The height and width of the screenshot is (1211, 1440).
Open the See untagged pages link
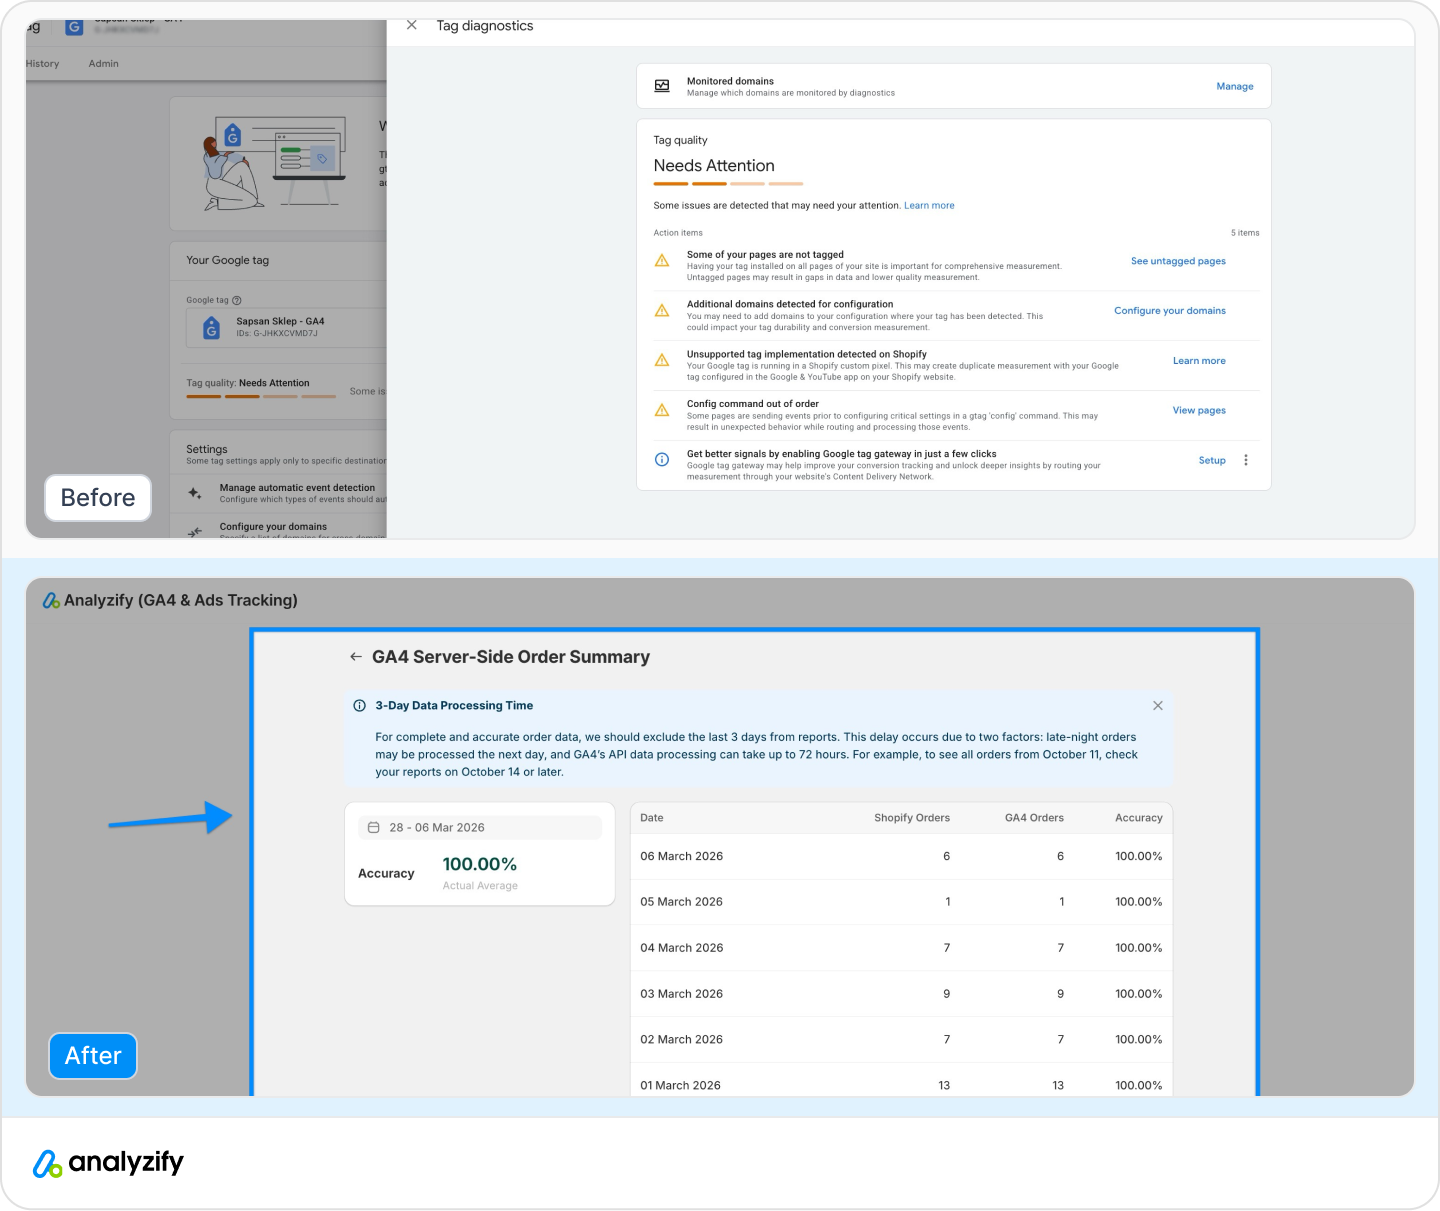1178,261
